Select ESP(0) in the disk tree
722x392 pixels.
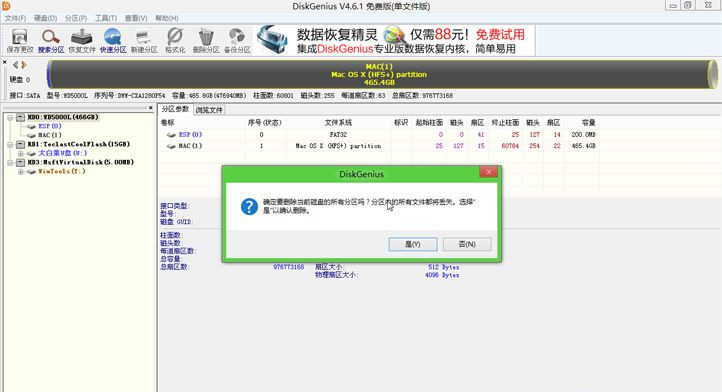click(50, 126)
